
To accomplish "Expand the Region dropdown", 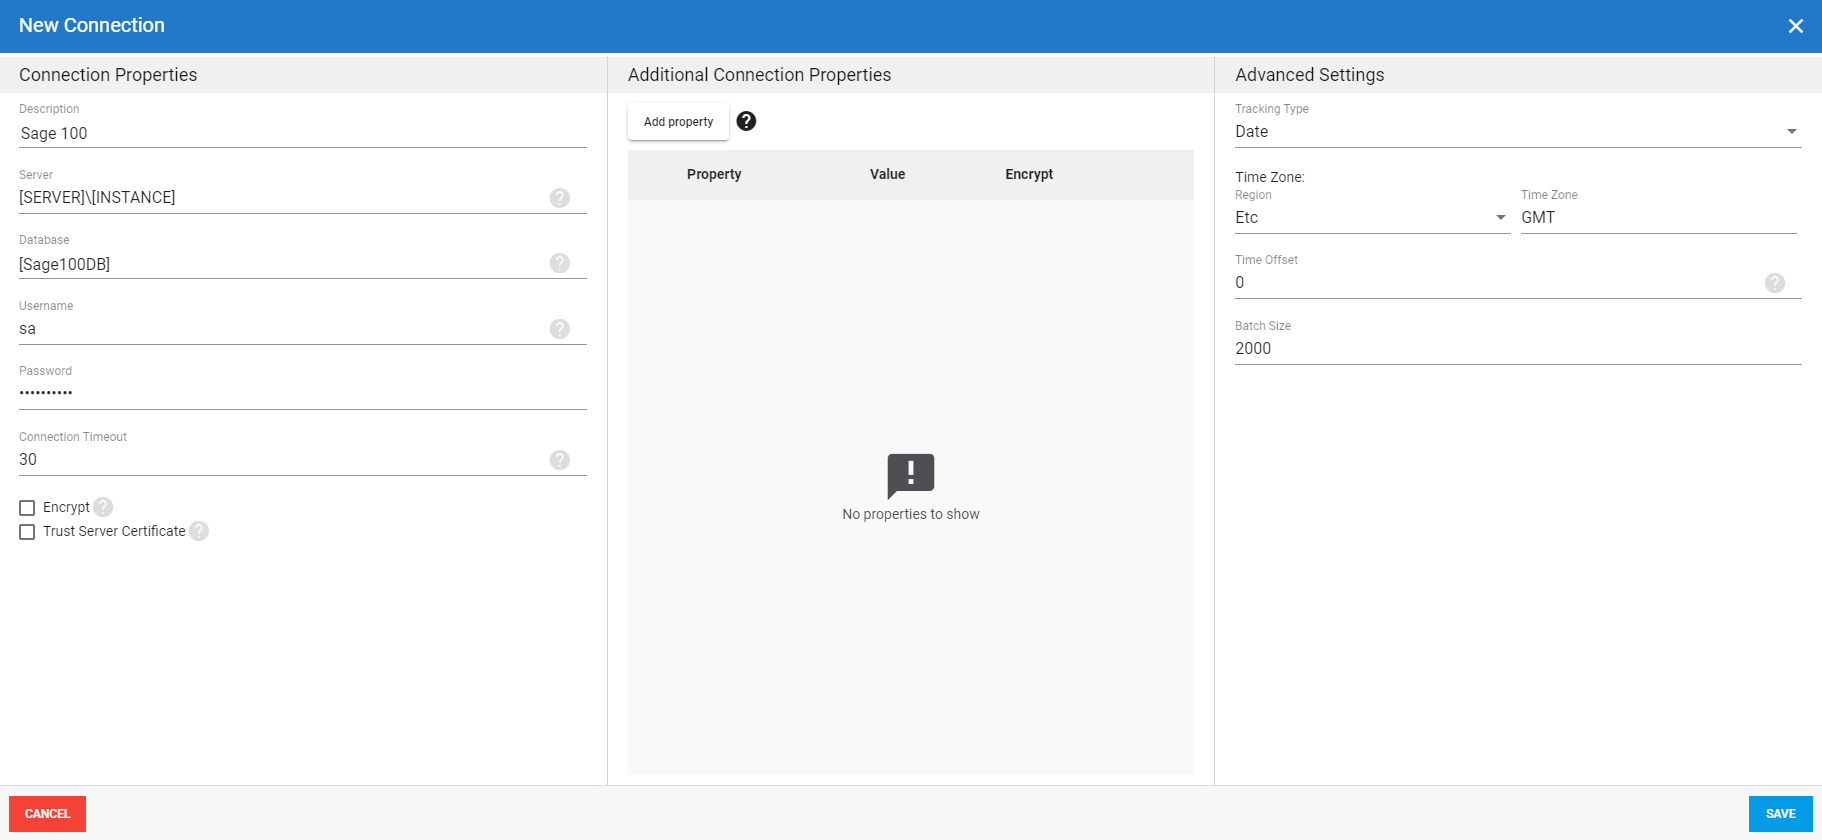I will coord(1371,218).
